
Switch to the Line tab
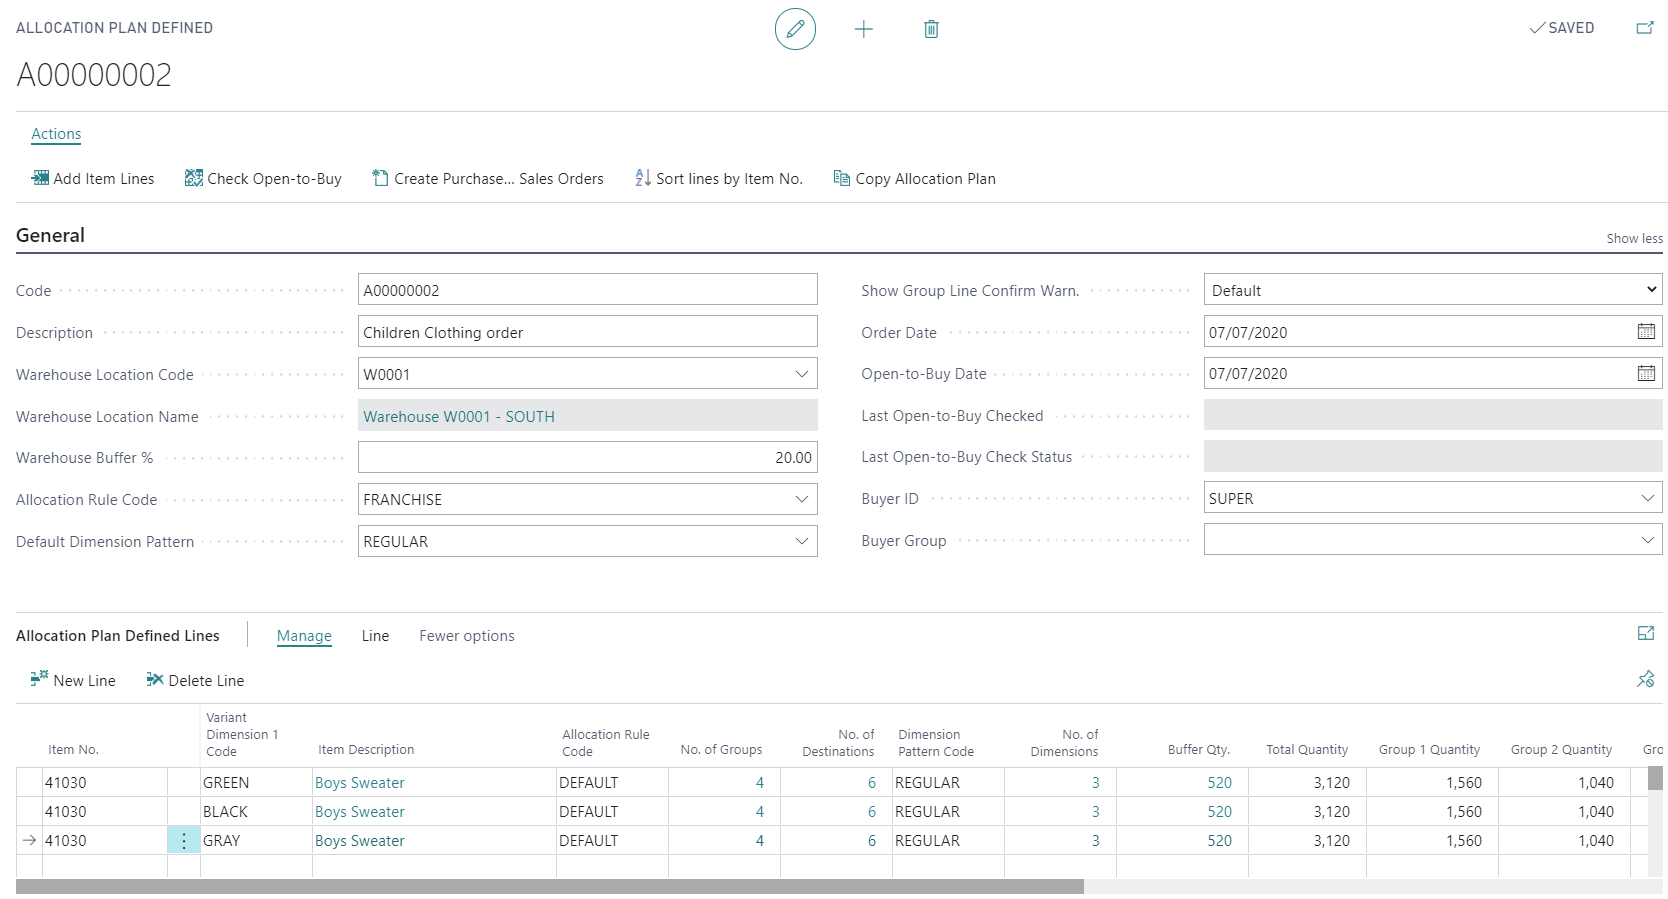coord(375,636)
